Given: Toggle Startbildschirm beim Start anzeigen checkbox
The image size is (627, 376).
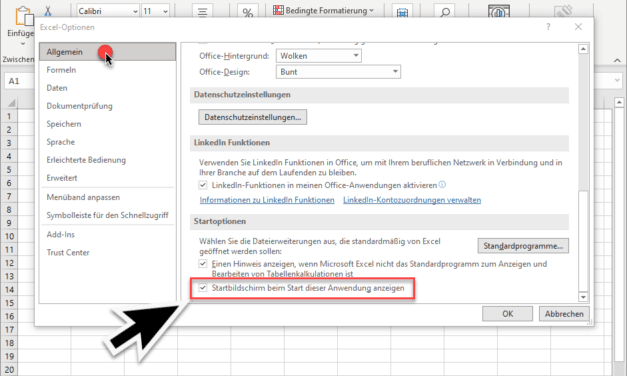Looking at the screenshot, I should [203, 288].
